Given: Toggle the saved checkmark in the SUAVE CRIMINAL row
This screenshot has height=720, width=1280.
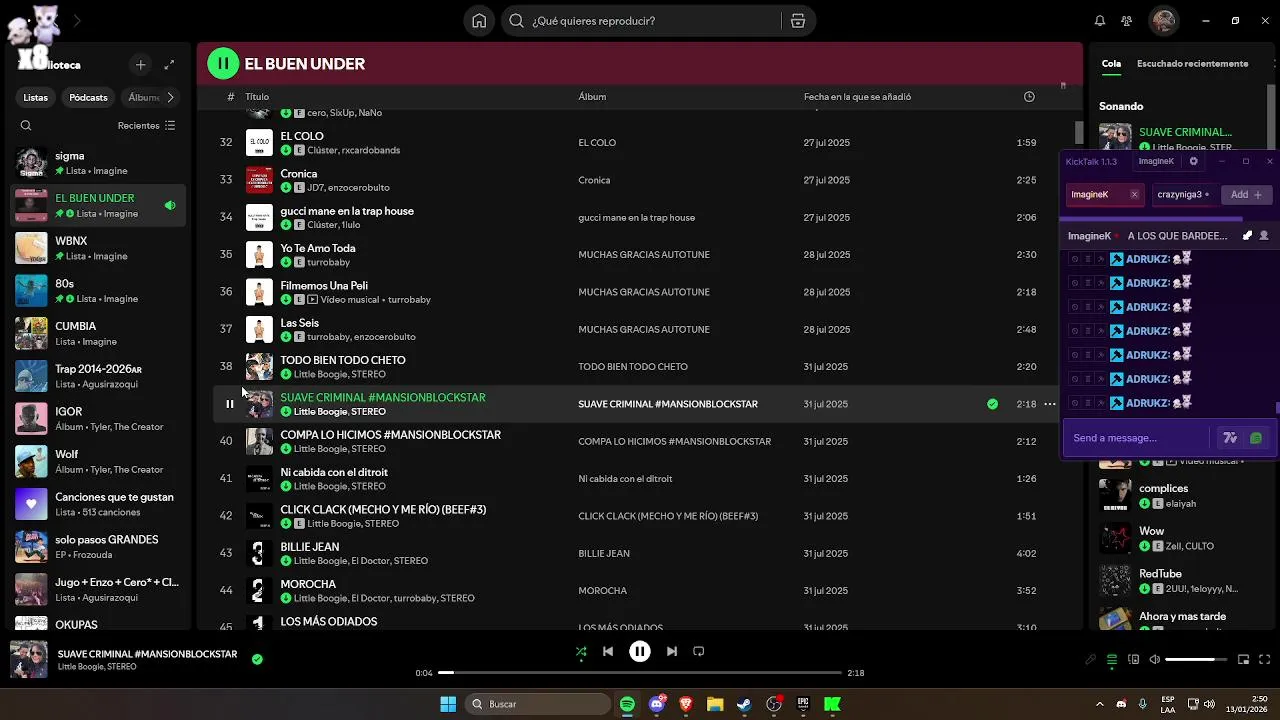Looking at the screenshot, I should pyautogui.click(x=992, y=404).
